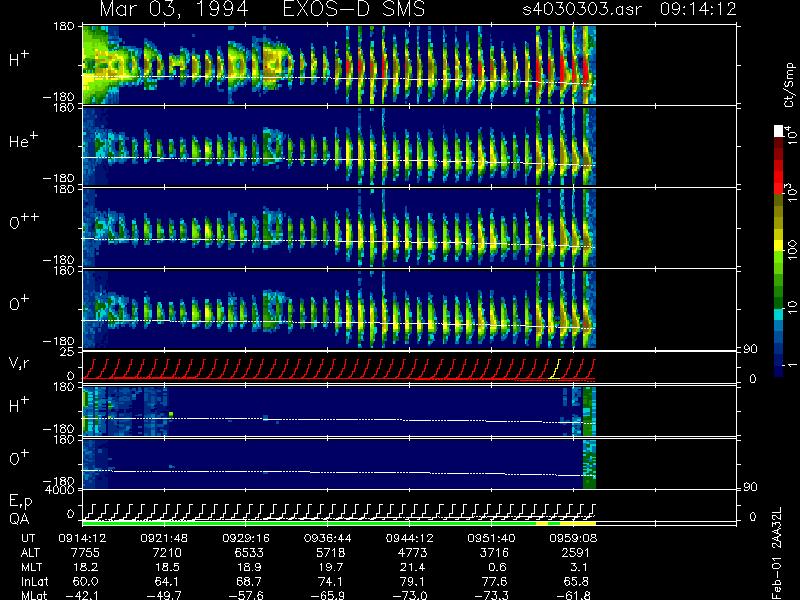Screen dimensions: 800x600
Task: Click the 'Ct/Smp' color scale unit label
Action: [790, 85]
